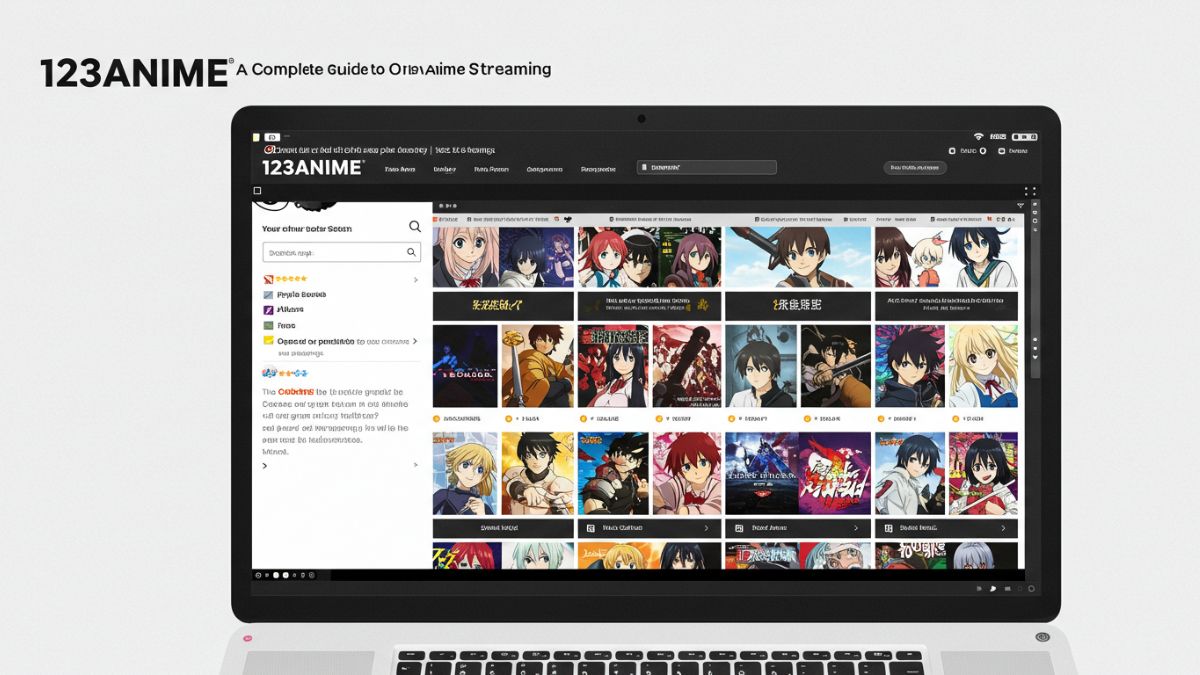
Task: Click the yellow note icon at the screen's top-left
Action: (x=256, y=137)
